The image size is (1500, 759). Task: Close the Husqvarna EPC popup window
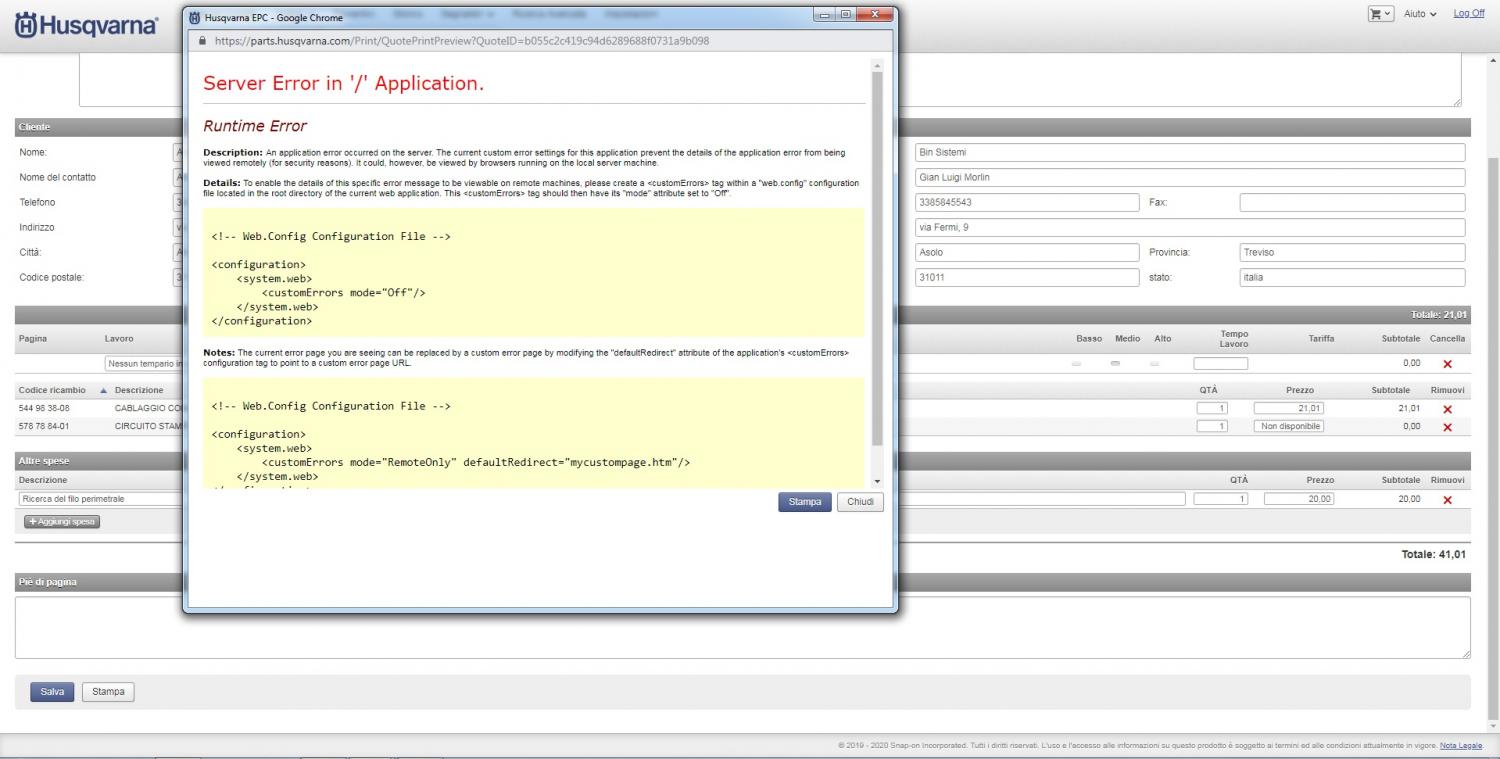point(875,15)
